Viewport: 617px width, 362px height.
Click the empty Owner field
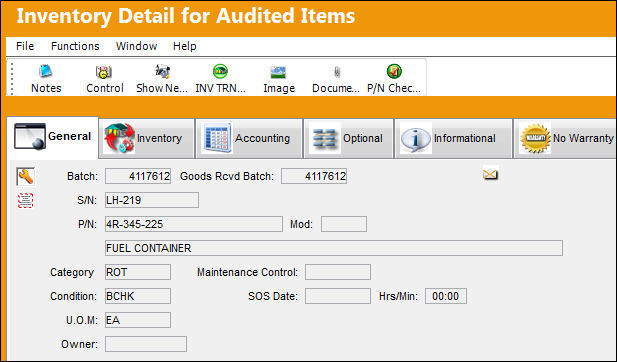pos(146,344)
